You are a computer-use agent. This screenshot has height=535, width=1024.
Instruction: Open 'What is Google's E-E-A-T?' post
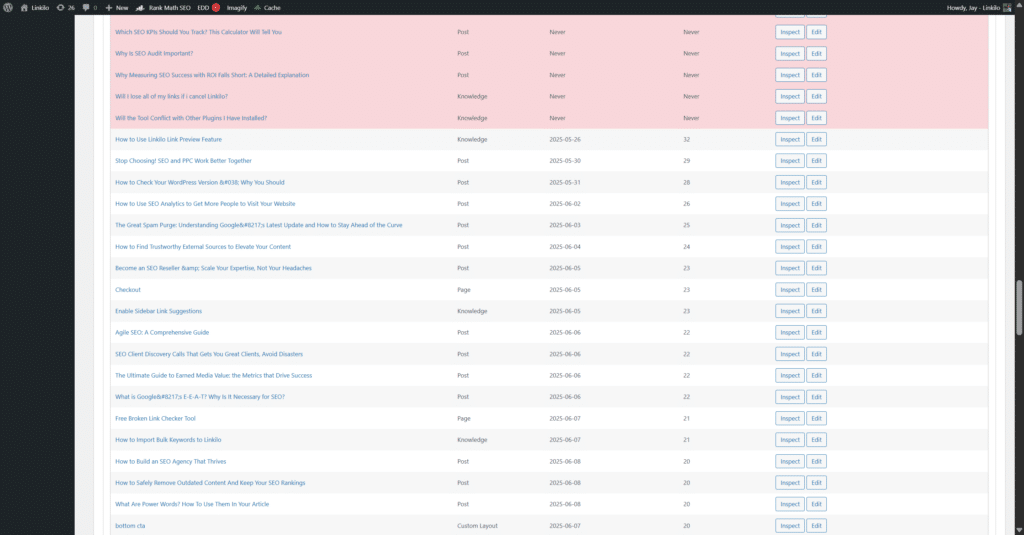(200, 397)
